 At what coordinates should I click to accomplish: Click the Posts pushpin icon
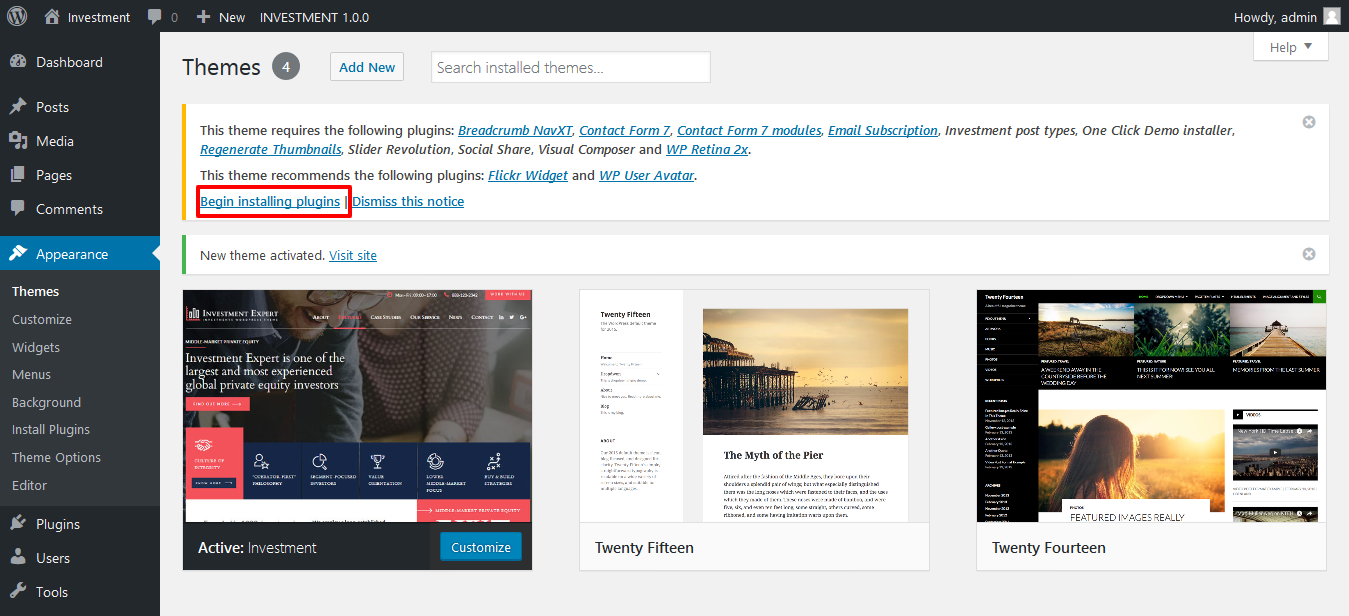coord(18,107)
